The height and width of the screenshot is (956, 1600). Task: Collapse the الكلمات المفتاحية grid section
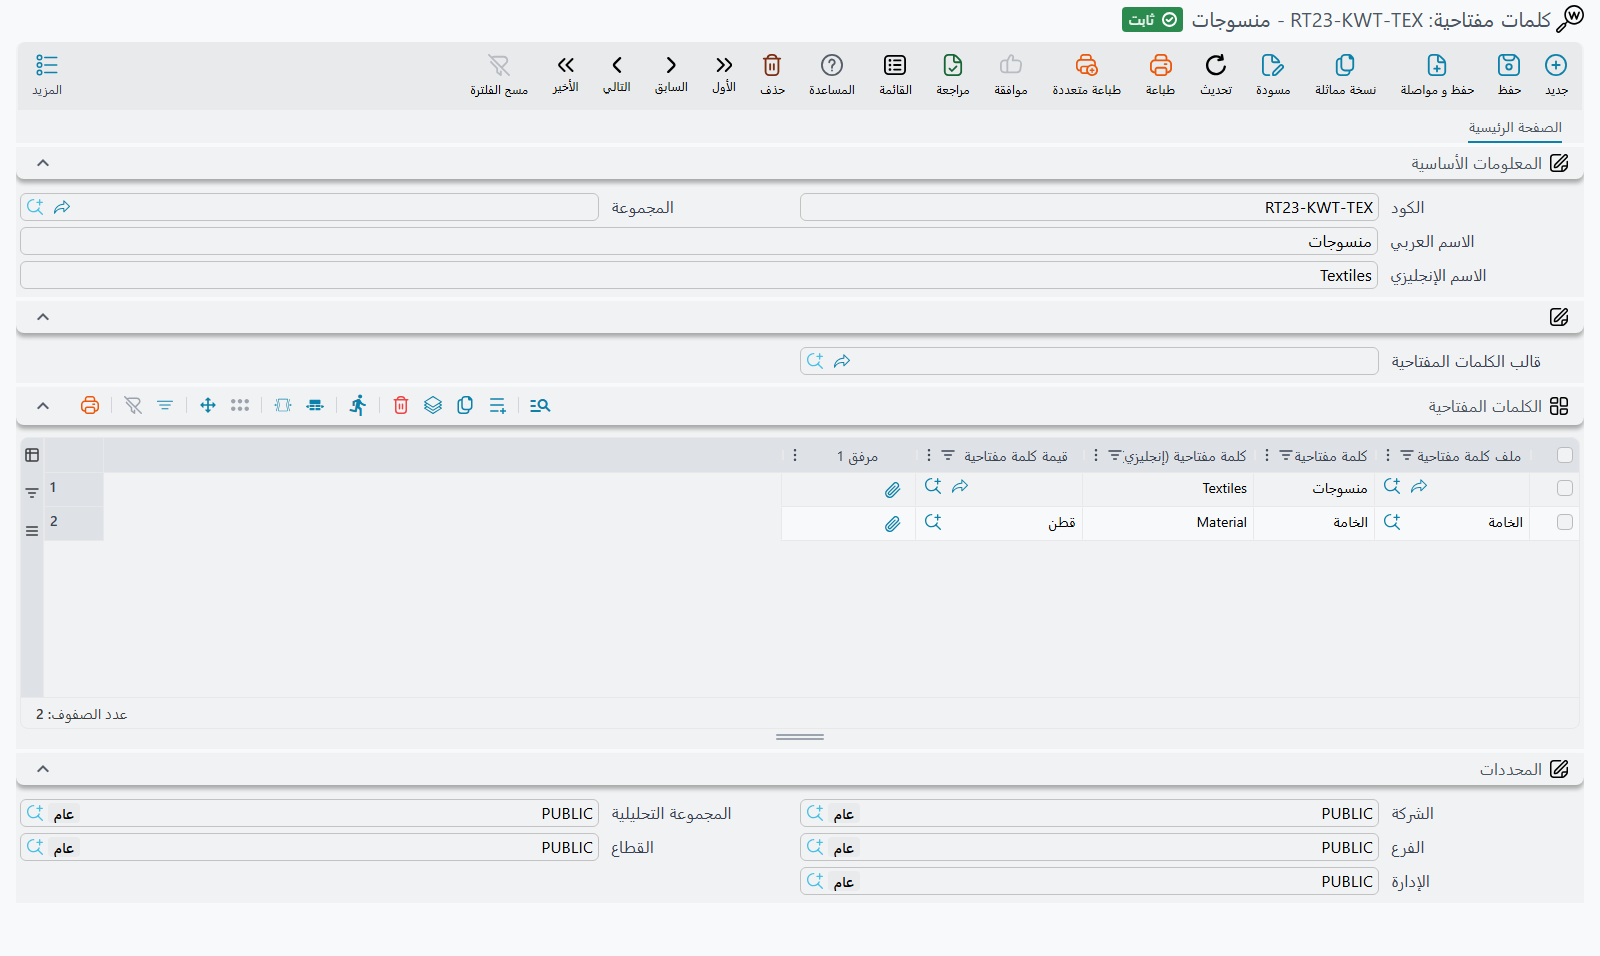pos(43,406)
